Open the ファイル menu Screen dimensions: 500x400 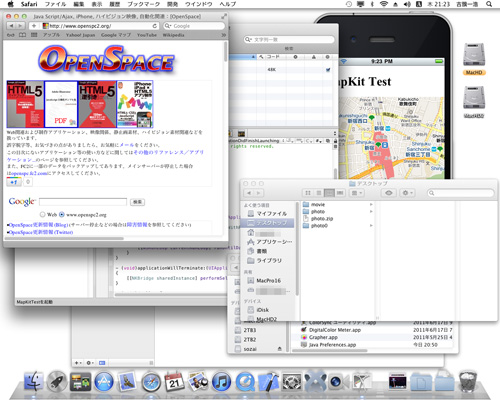click(x=55, y=4)
